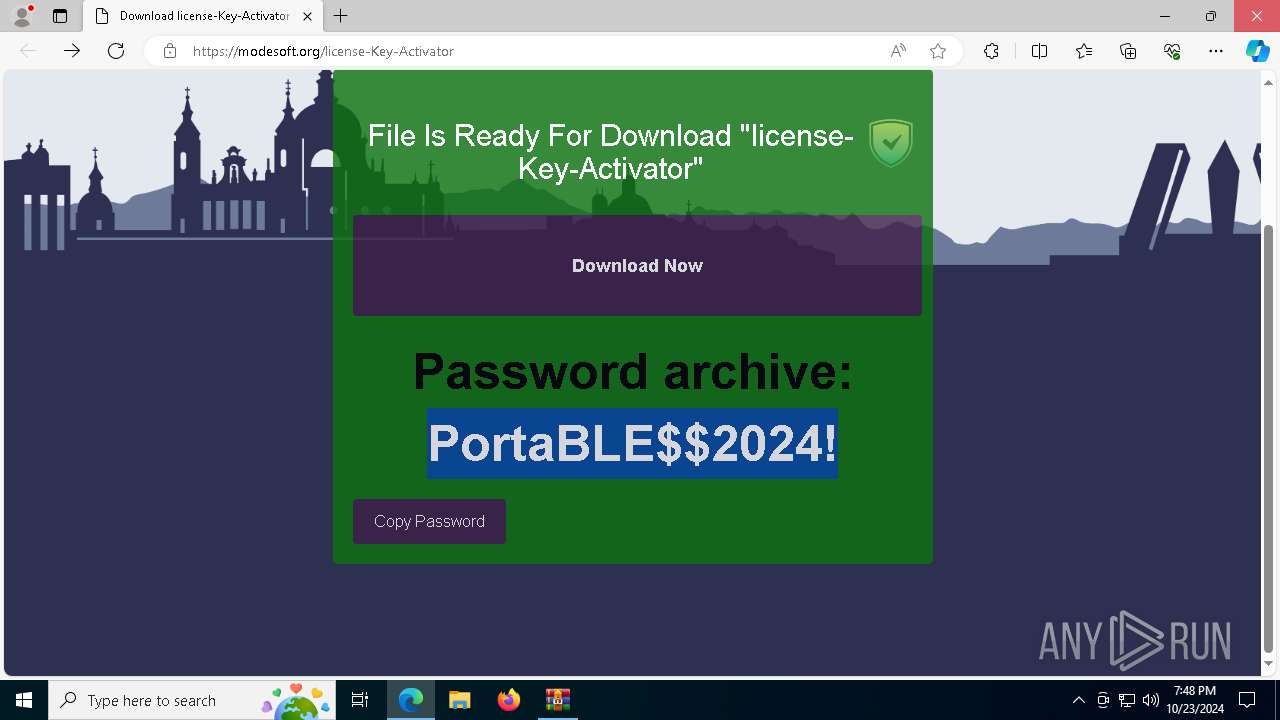Open a new tab with plus button
1280x720 pixels.
(x=341, y=16)
